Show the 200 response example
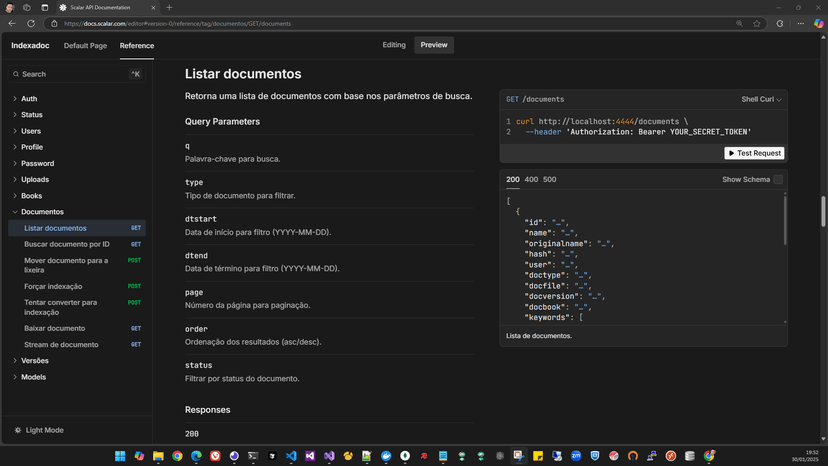828x466 pixels. [513, 180]
